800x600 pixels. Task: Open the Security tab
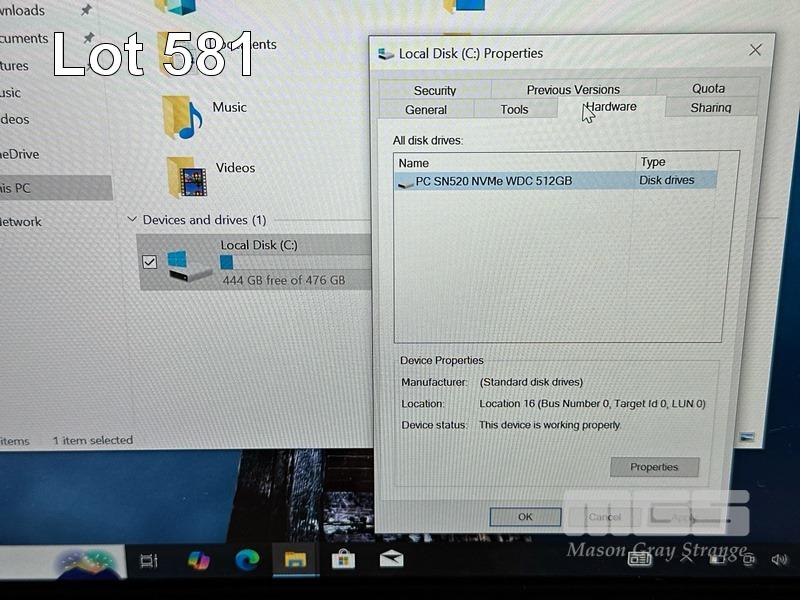click(435, 90)
